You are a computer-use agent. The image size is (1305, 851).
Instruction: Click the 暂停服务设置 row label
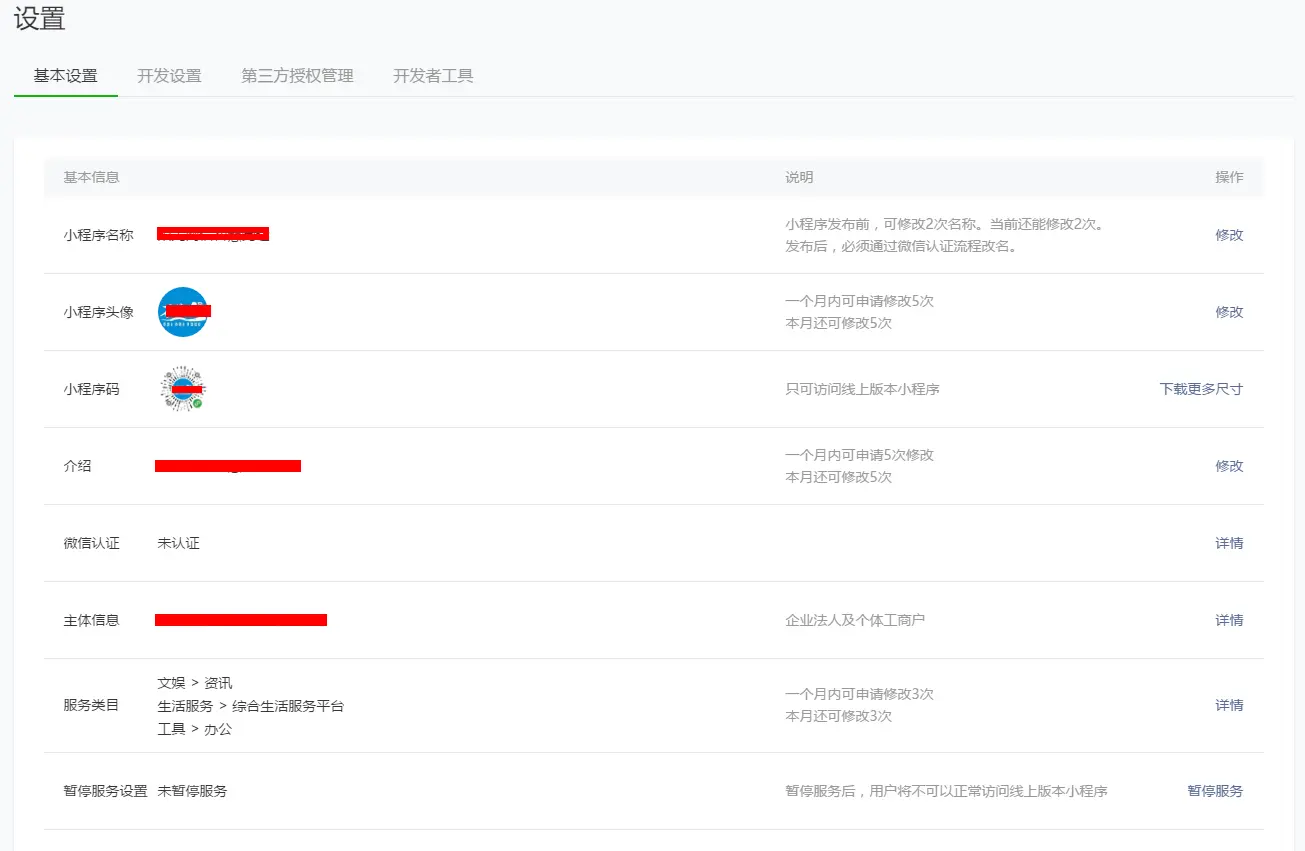point(105,791)
